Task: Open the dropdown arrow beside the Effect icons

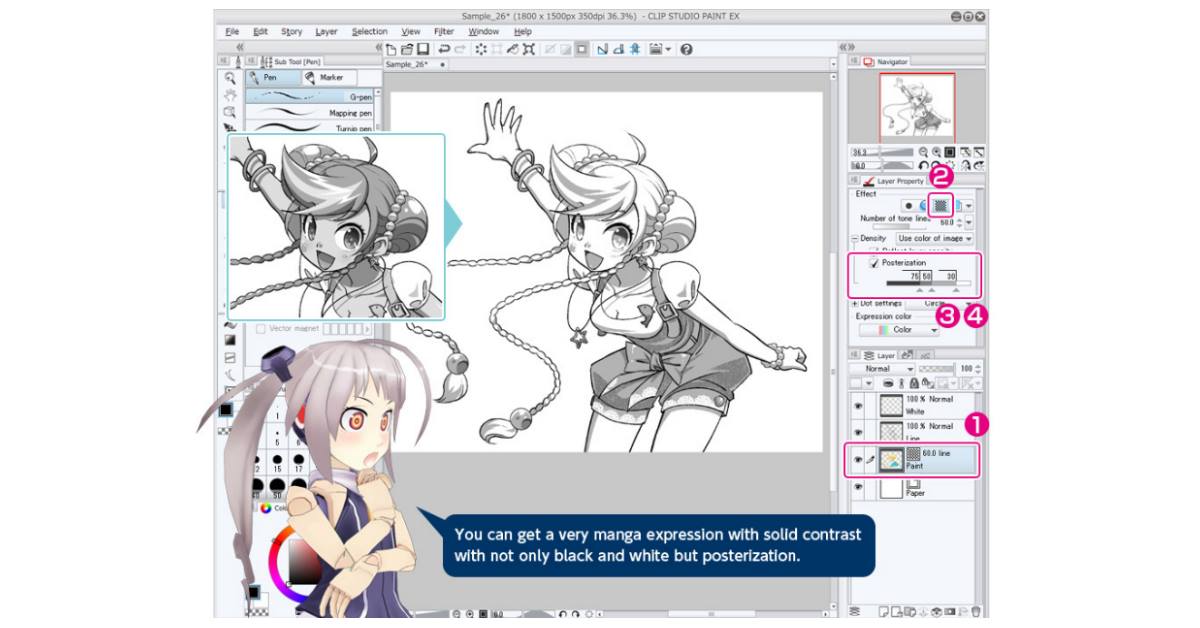Action: point(969,206)
